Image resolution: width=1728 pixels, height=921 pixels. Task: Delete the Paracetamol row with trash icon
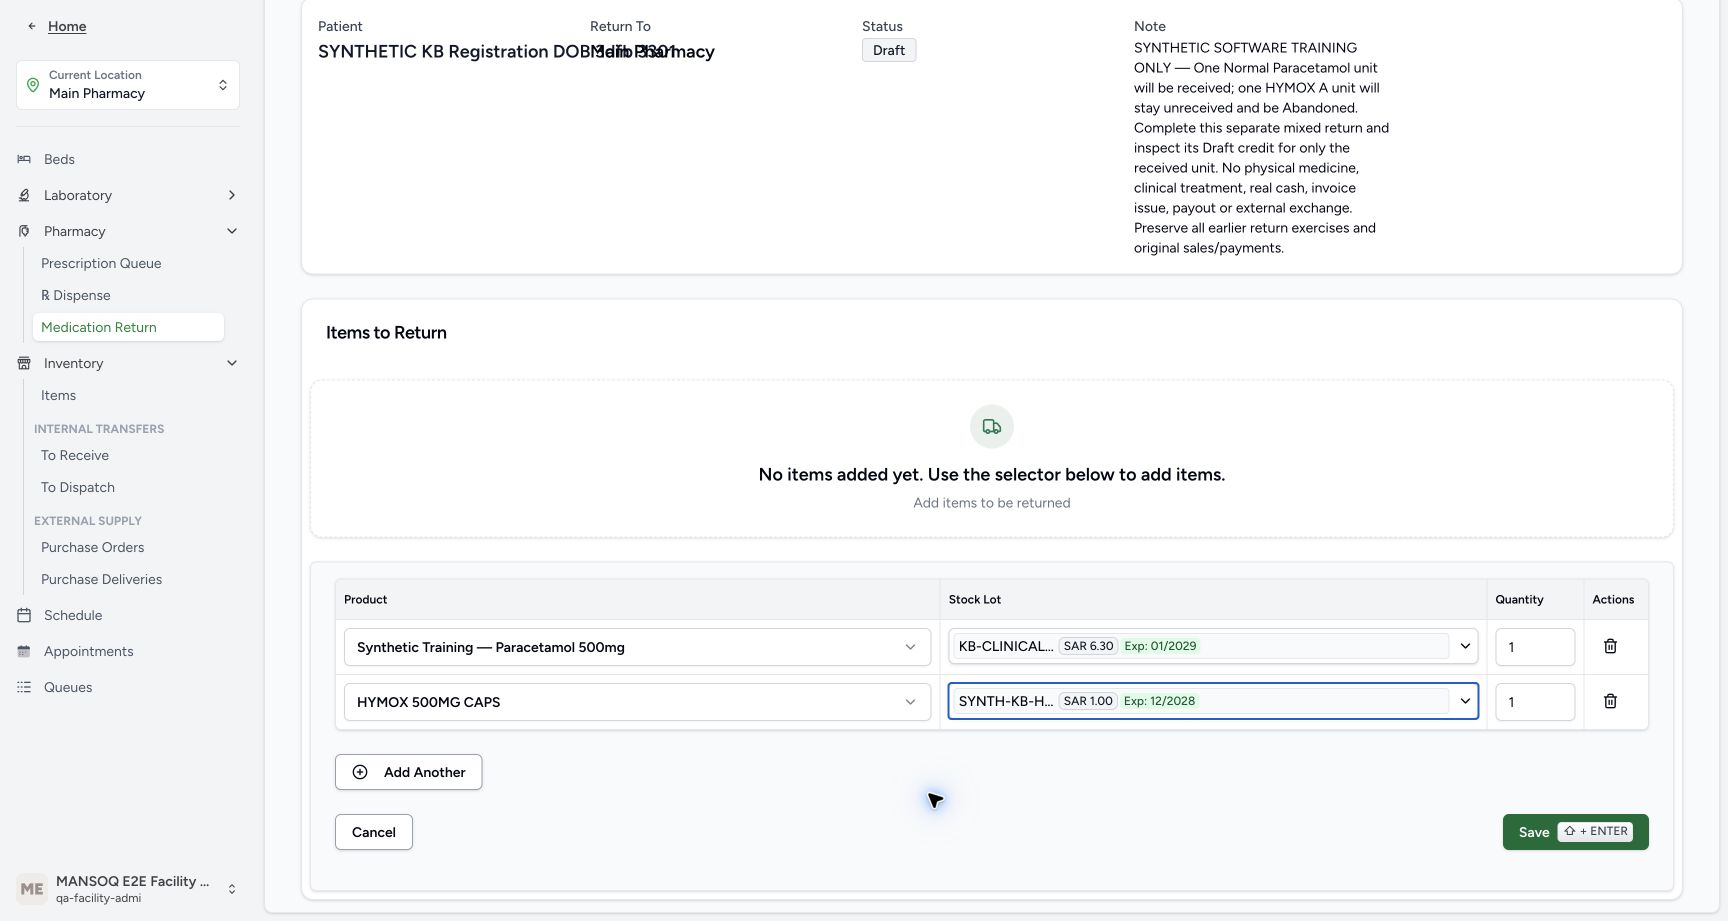pyautogui.click(x=1610, y=646)
